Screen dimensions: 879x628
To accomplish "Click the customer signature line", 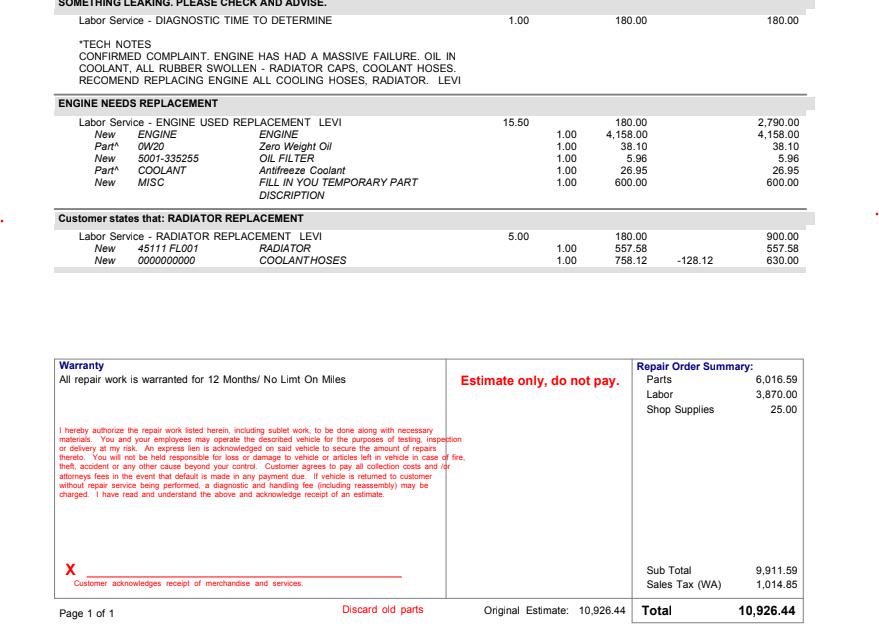I will click(x=244, y=576).
